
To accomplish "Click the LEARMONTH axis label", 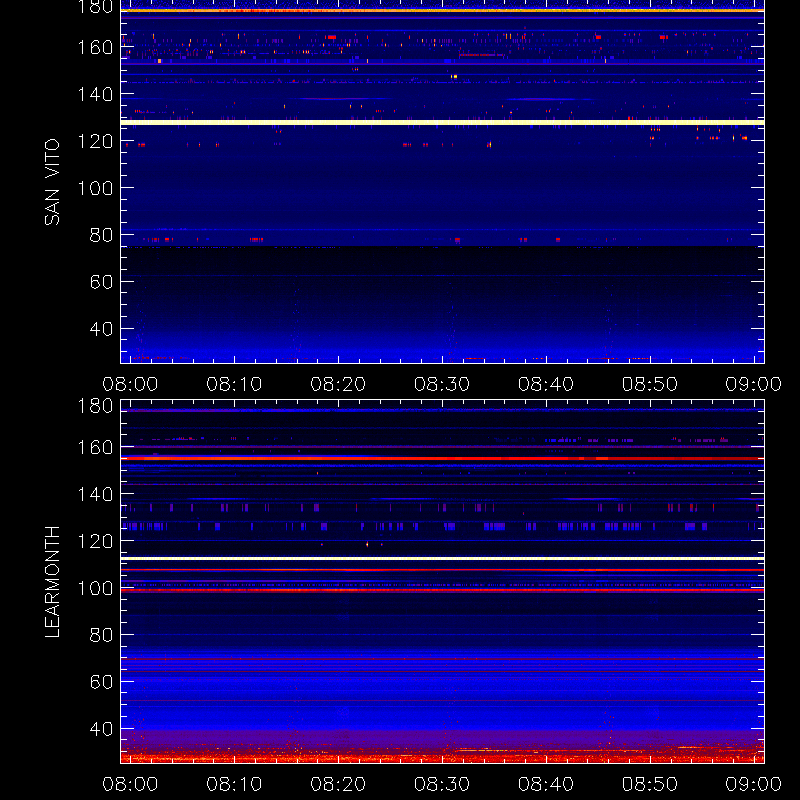I will click(x=52, y=582).
